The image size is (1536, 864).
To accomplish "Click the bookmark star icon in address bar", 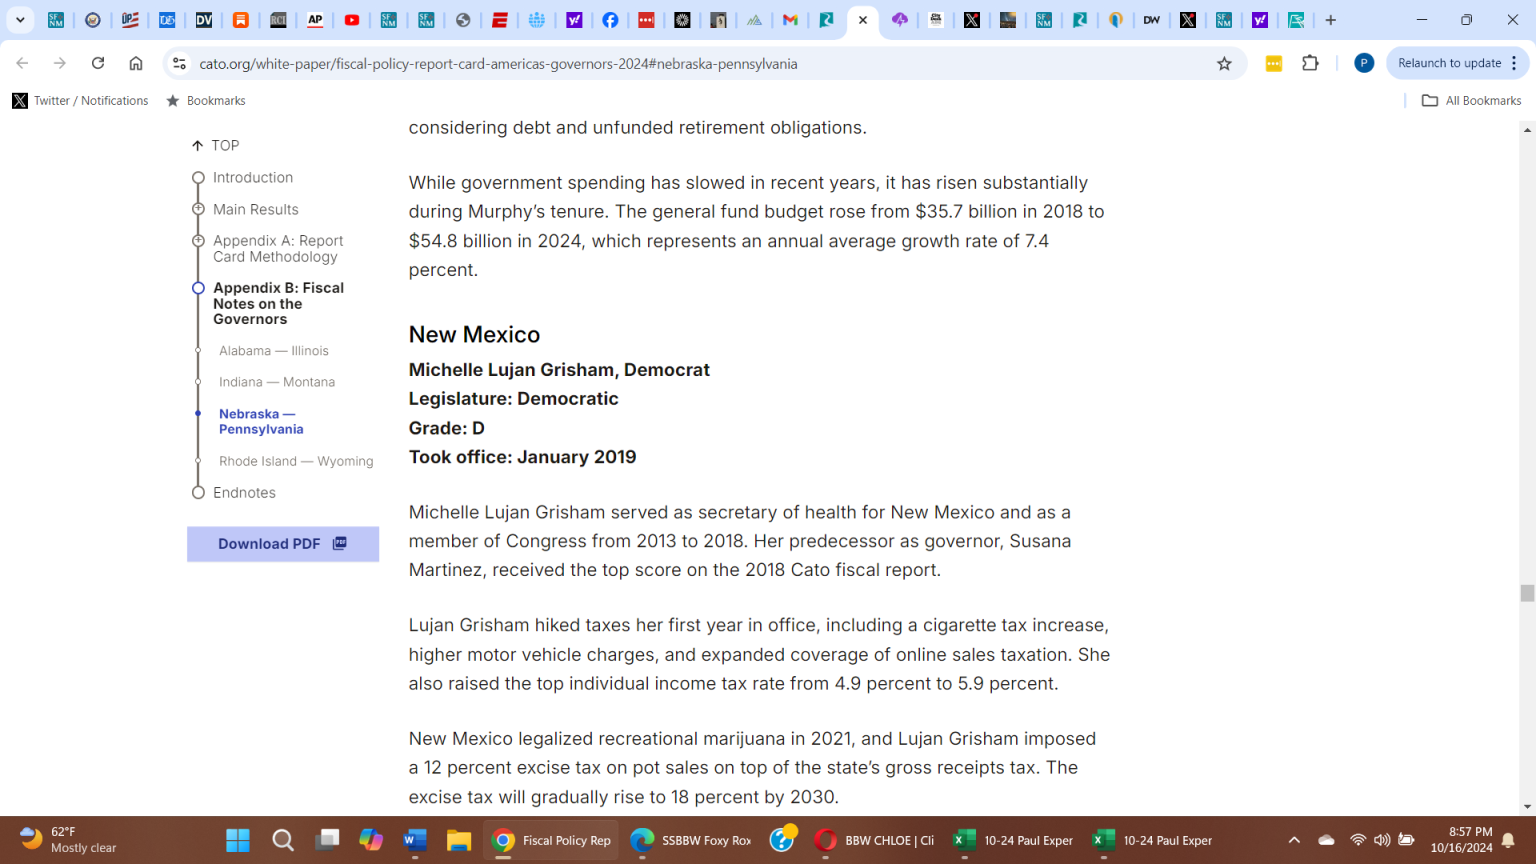I will tap(1224, 64).
